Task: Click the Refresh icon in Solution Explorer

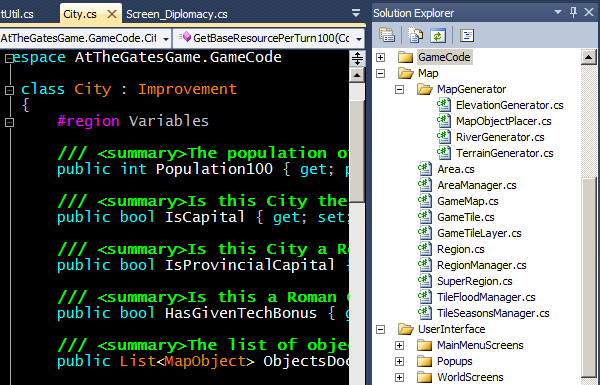Action: (438, 36)
